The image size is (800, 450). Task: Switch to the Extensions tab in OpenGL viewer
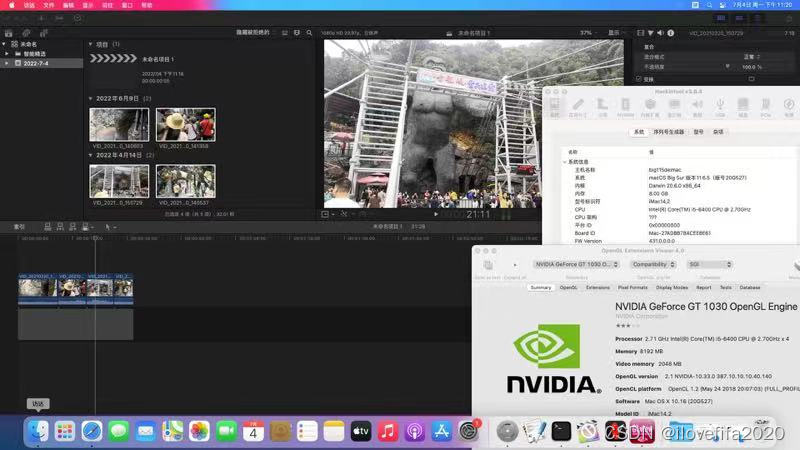[598, 288]
